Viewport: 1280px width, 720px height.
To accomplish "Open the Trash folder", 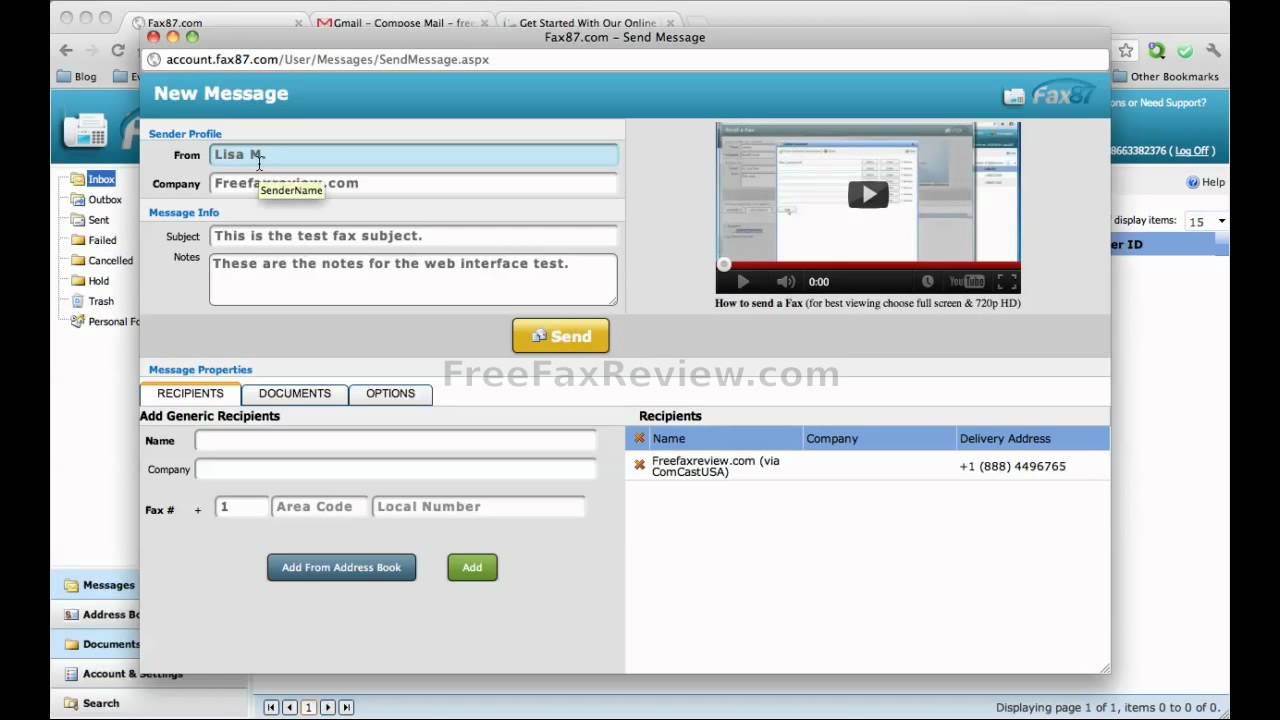I will (101, 301).
